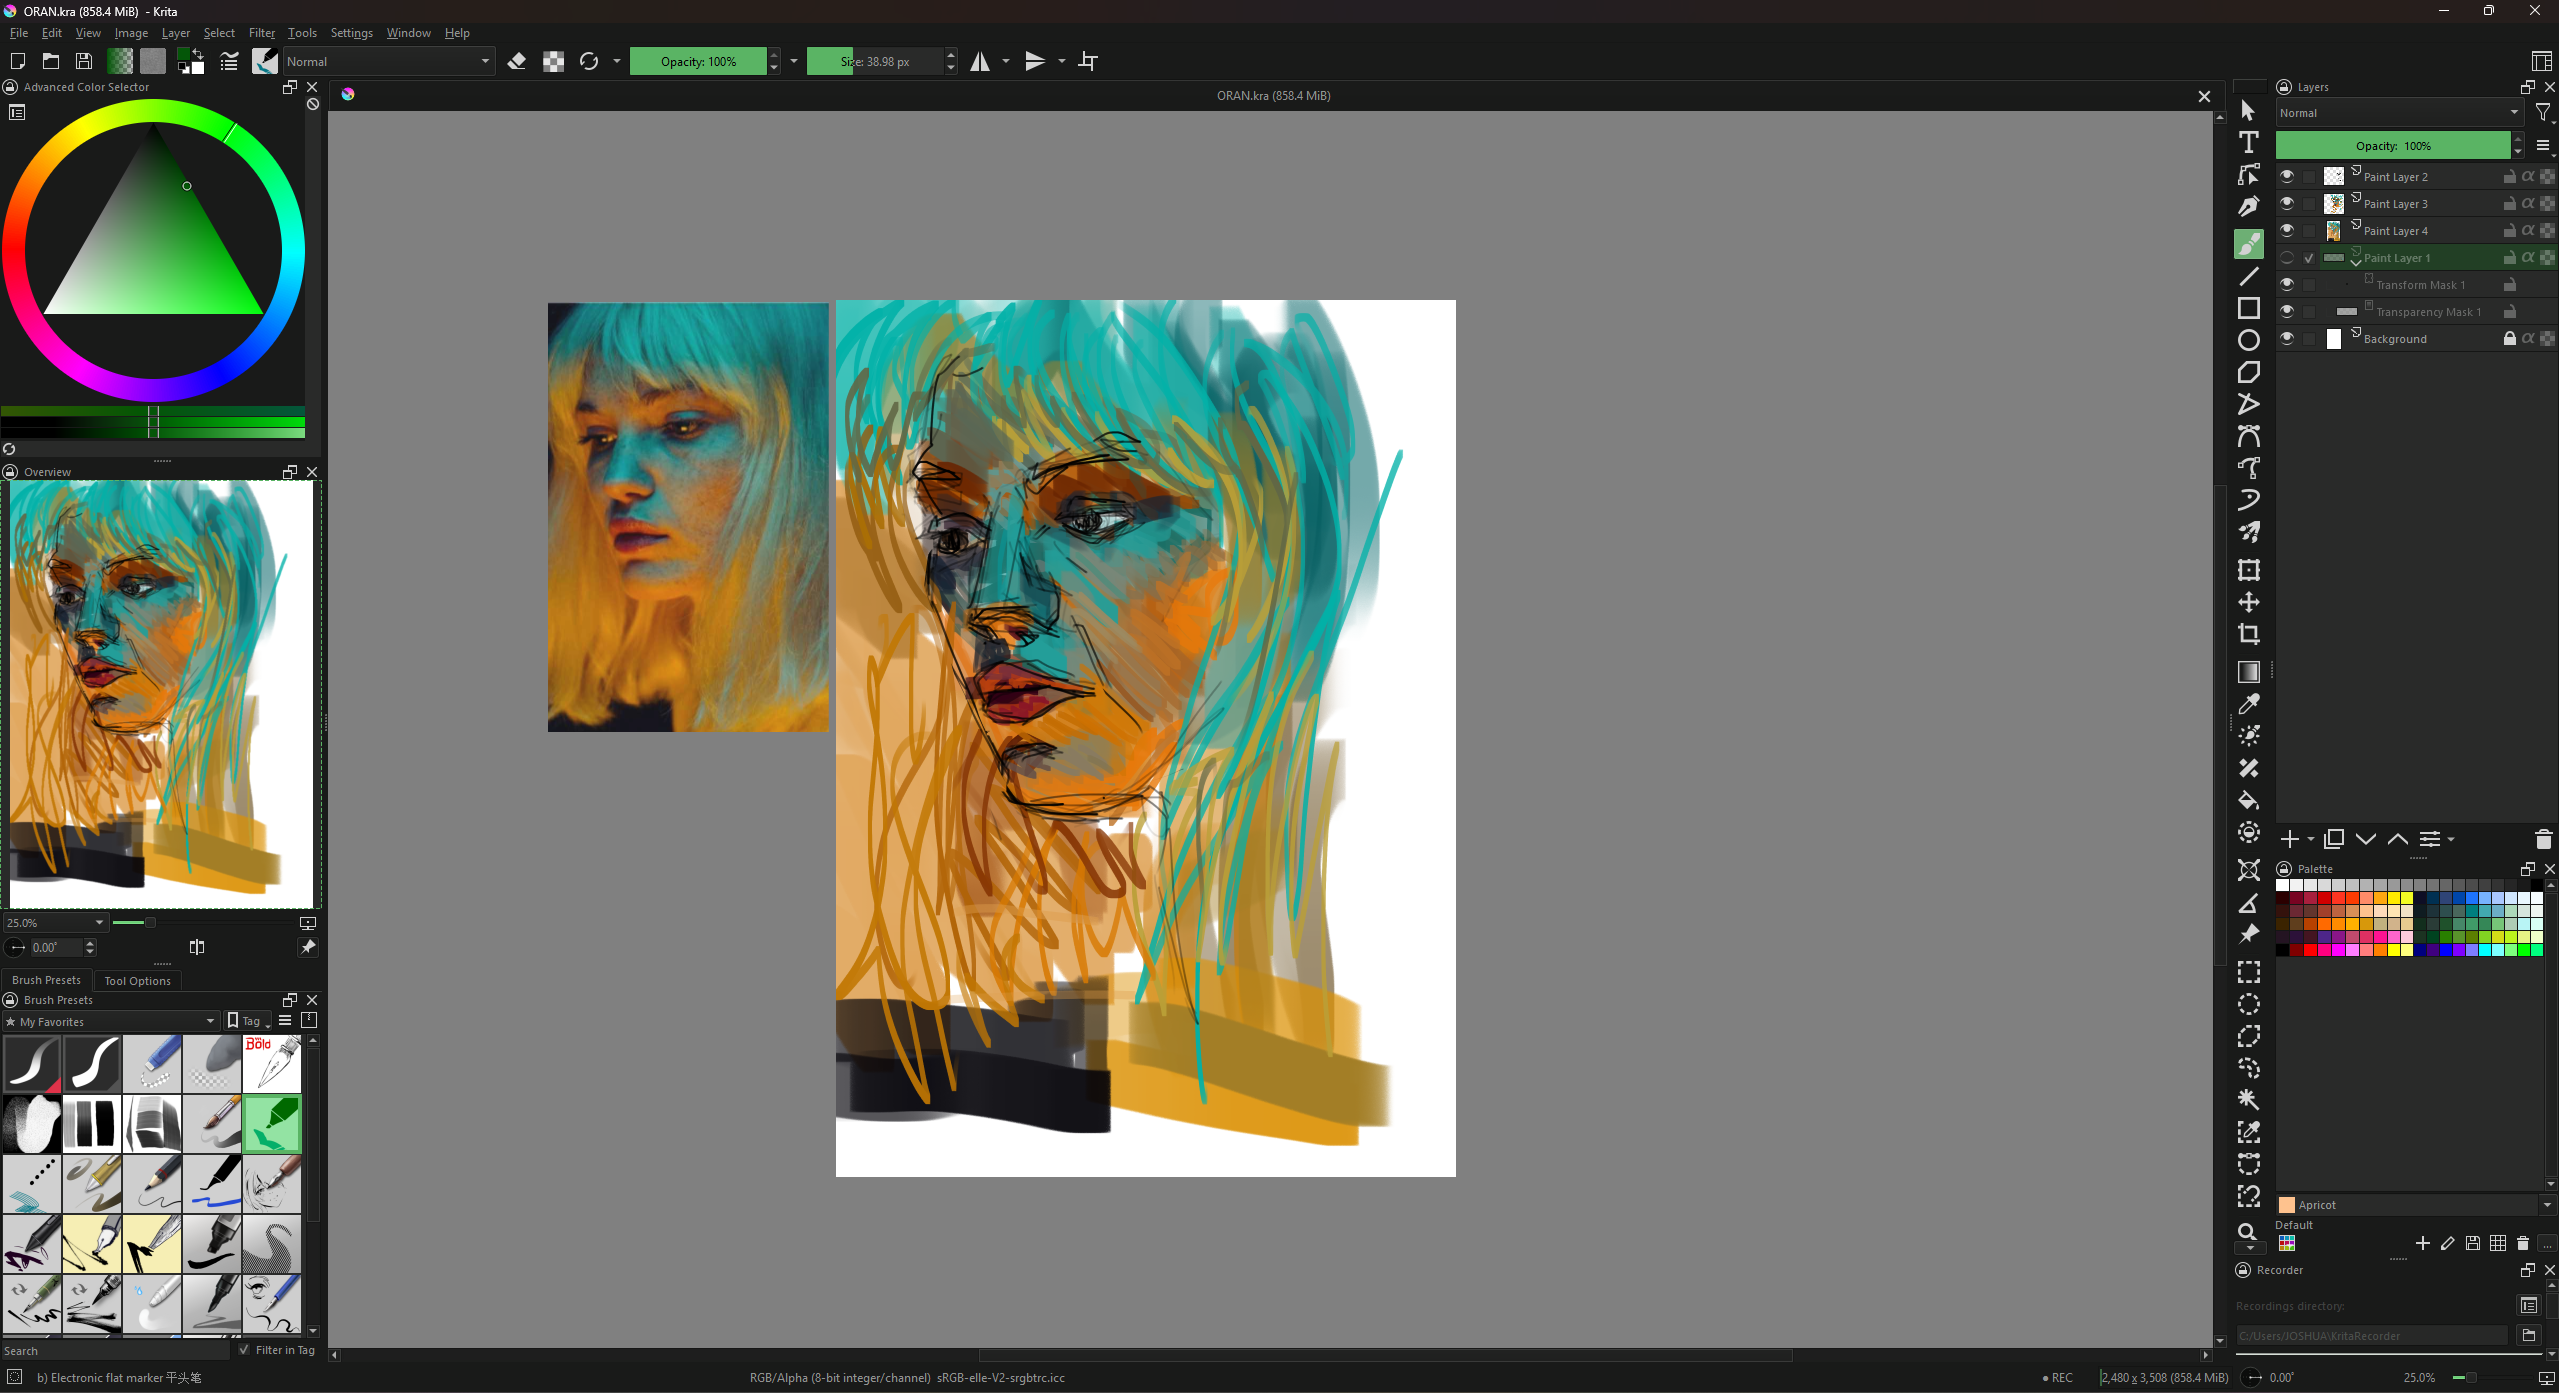Viewport: 2559px width, 1393px height.
Task: Select the Text tool in toolbox
Action: [x=2248, y=142]
